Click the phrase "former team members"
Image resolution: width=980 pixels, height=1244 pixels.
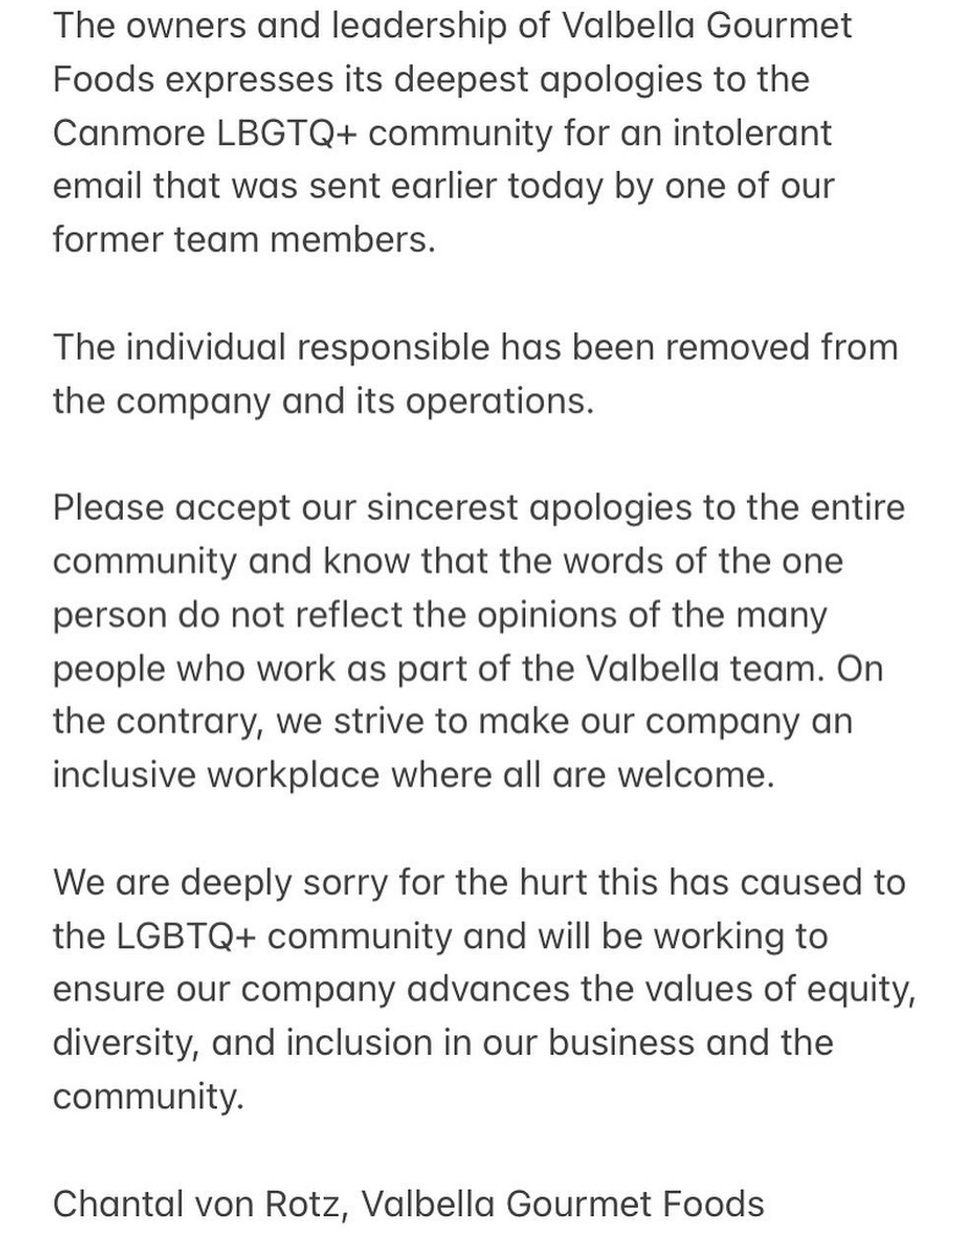click(243, 240)
